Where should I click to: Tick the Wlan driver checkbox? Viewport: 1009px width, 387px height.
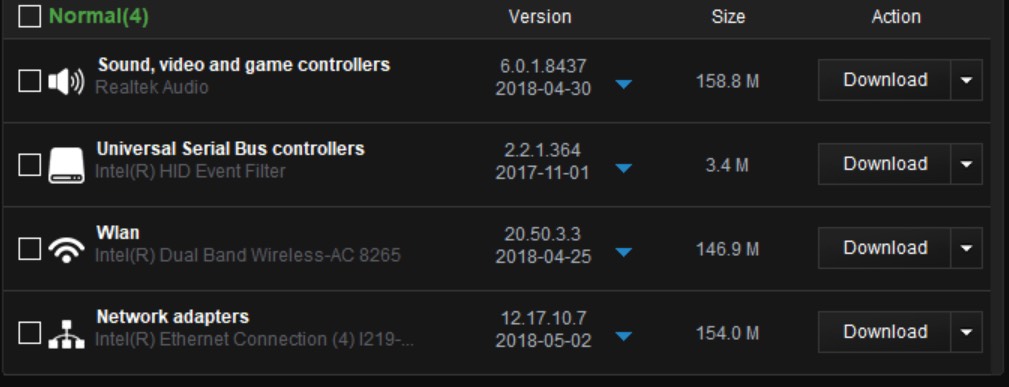point(30,248)
